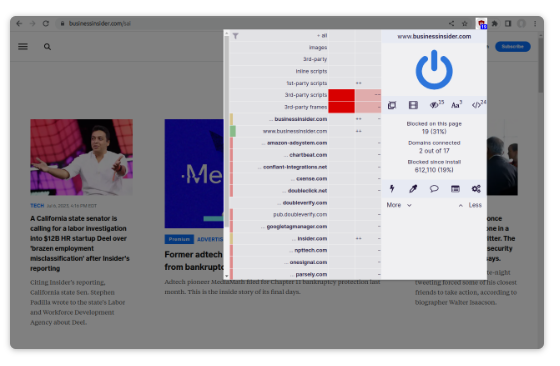
Task: Open the Chrome side panel icon
Action: (x=508, y=24)
